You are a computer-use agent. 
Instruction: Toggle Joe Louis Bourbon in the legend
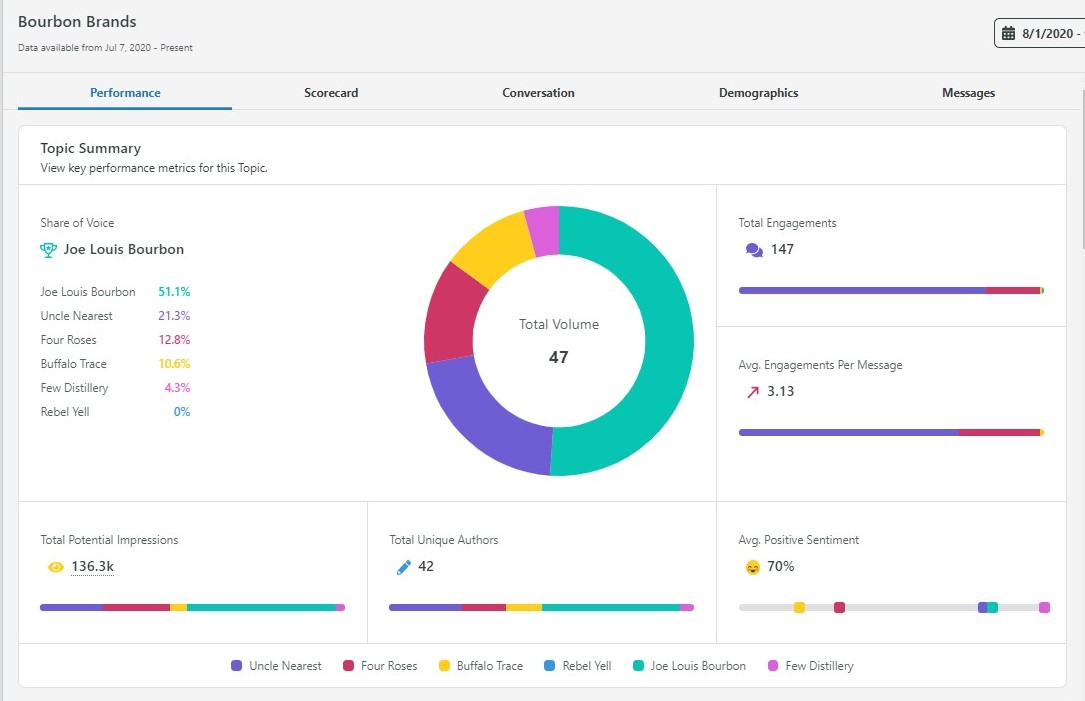coord(689,666)
